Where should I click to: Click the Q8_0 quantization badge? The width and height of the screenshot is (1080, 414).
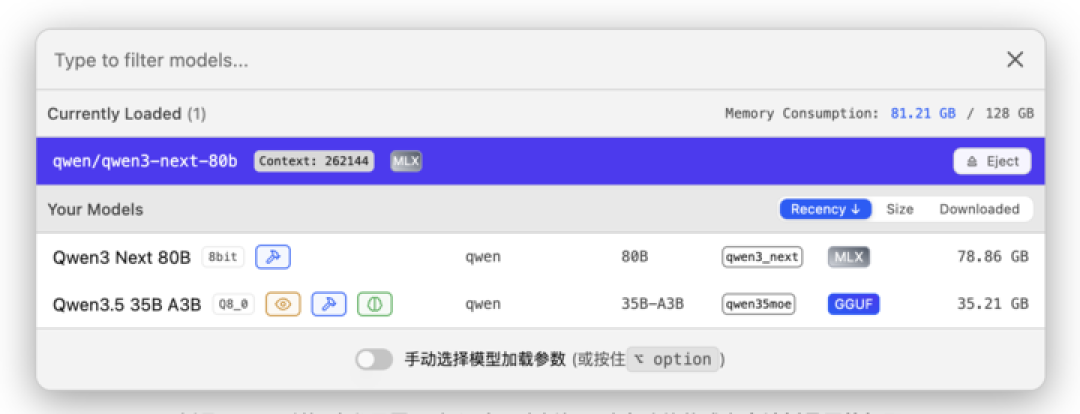[233, 304]
